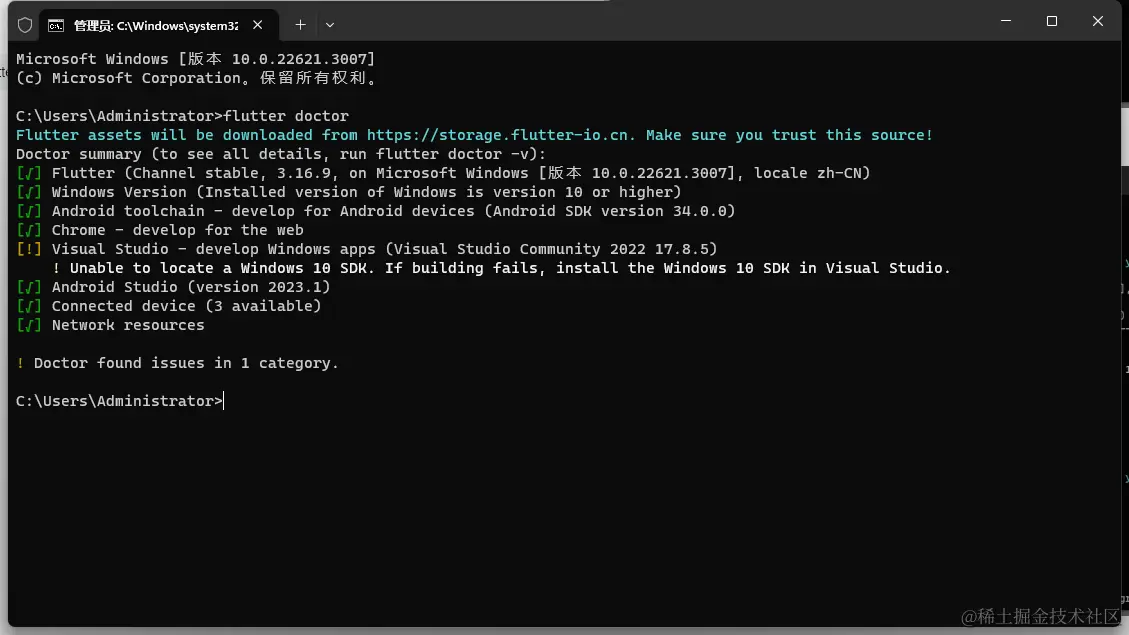Image resolution: width=1129 pixels, height=635 pixels.
Task: Minimize the terminal window
Action: tap(1006, 21)
